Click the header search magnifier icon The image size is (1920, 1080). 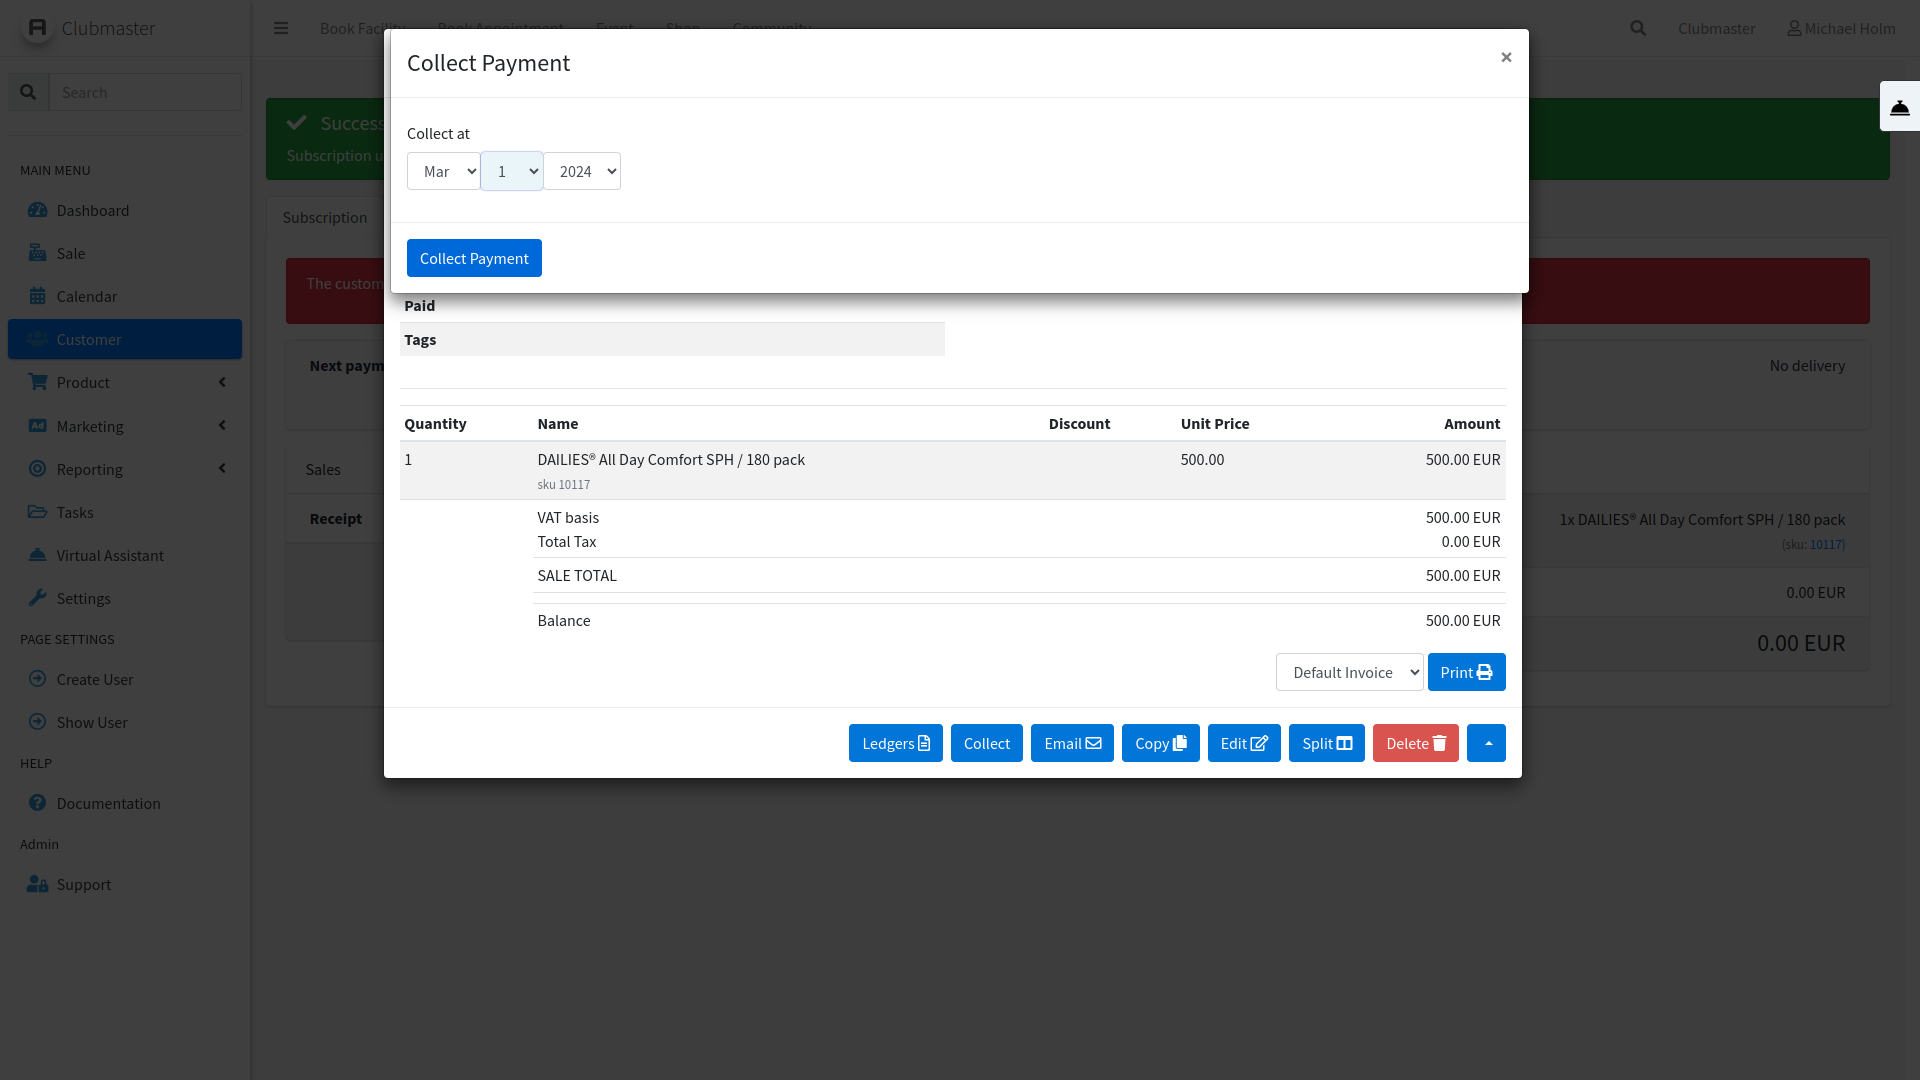(1637, 28)
